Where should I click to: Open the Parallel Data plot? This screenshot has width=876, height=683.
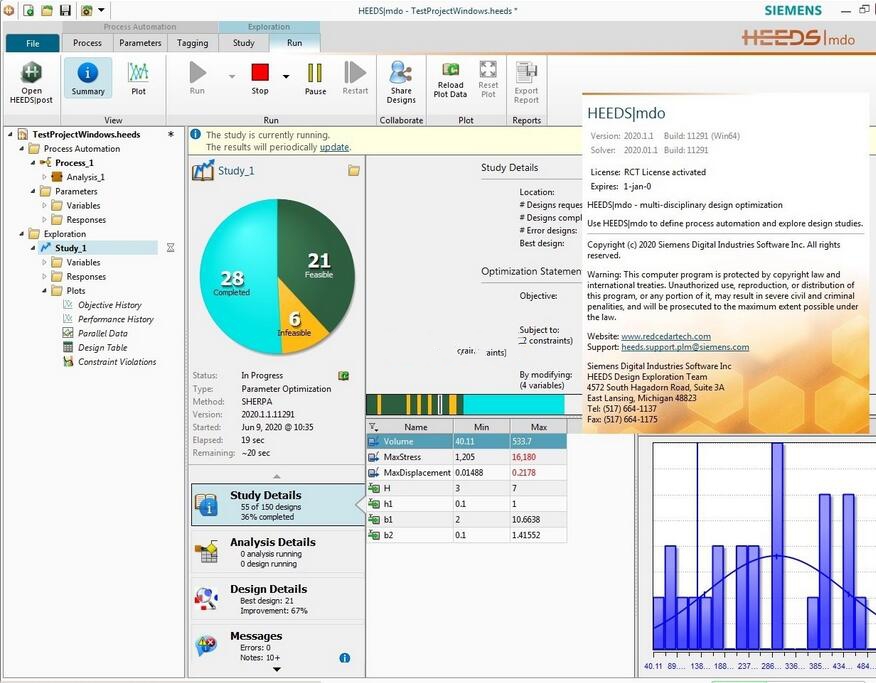(x=103, y=333)
